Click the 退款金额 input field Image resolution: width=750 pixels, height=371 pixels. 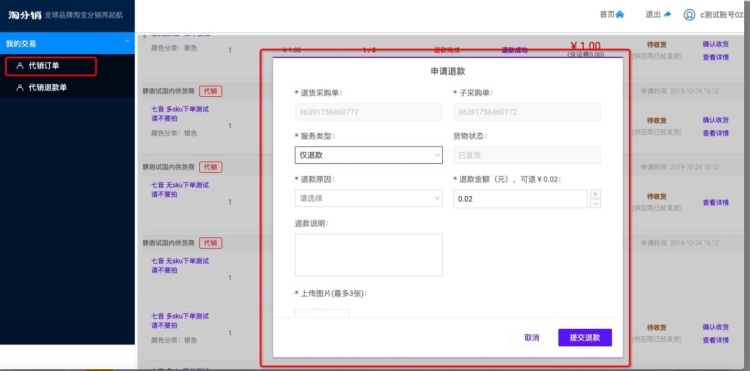pos(520,199)
